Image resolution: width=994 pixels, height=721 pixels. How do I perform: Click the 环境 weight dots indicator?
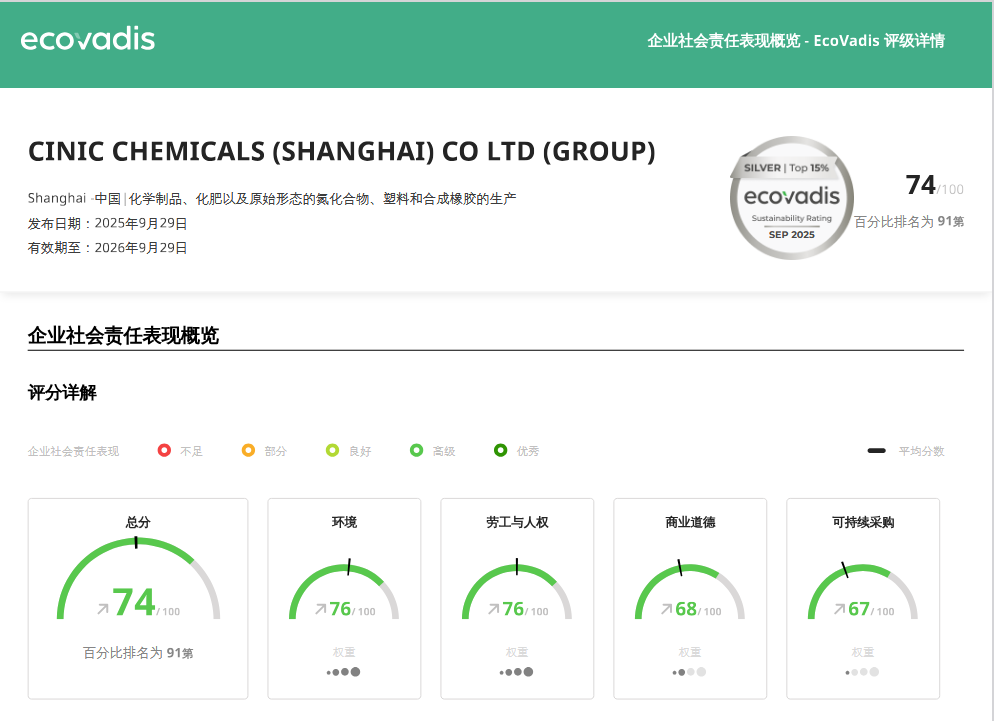344,672
